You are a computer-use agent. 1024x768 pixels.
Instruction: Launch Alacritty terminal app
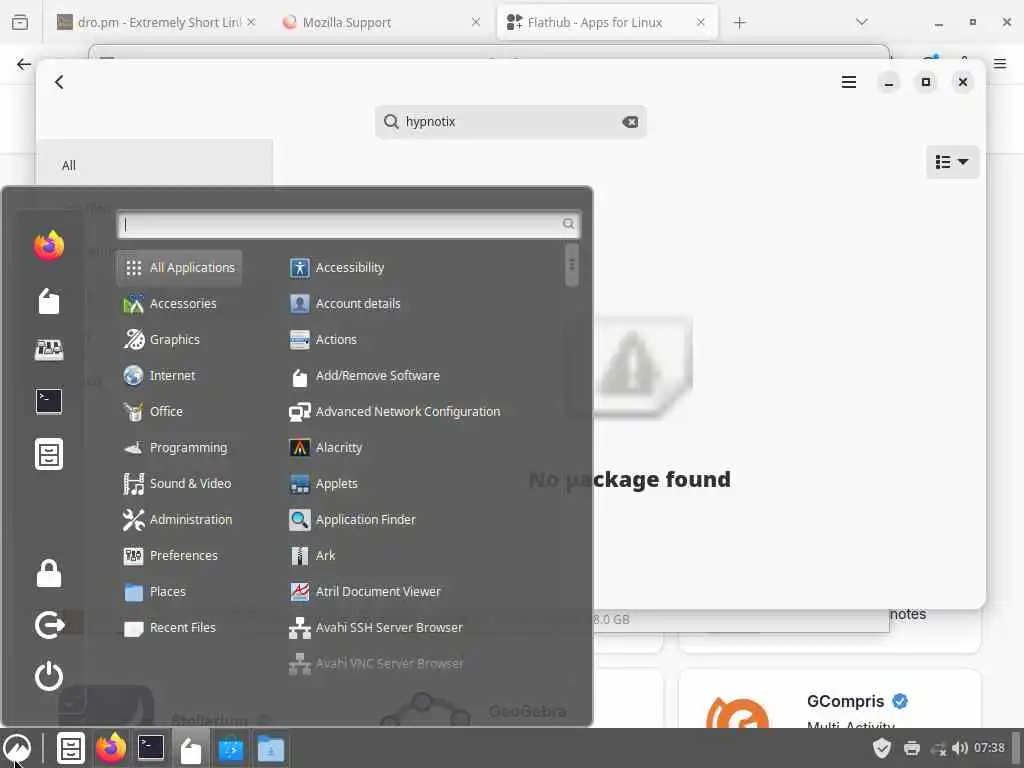[325, 447]
